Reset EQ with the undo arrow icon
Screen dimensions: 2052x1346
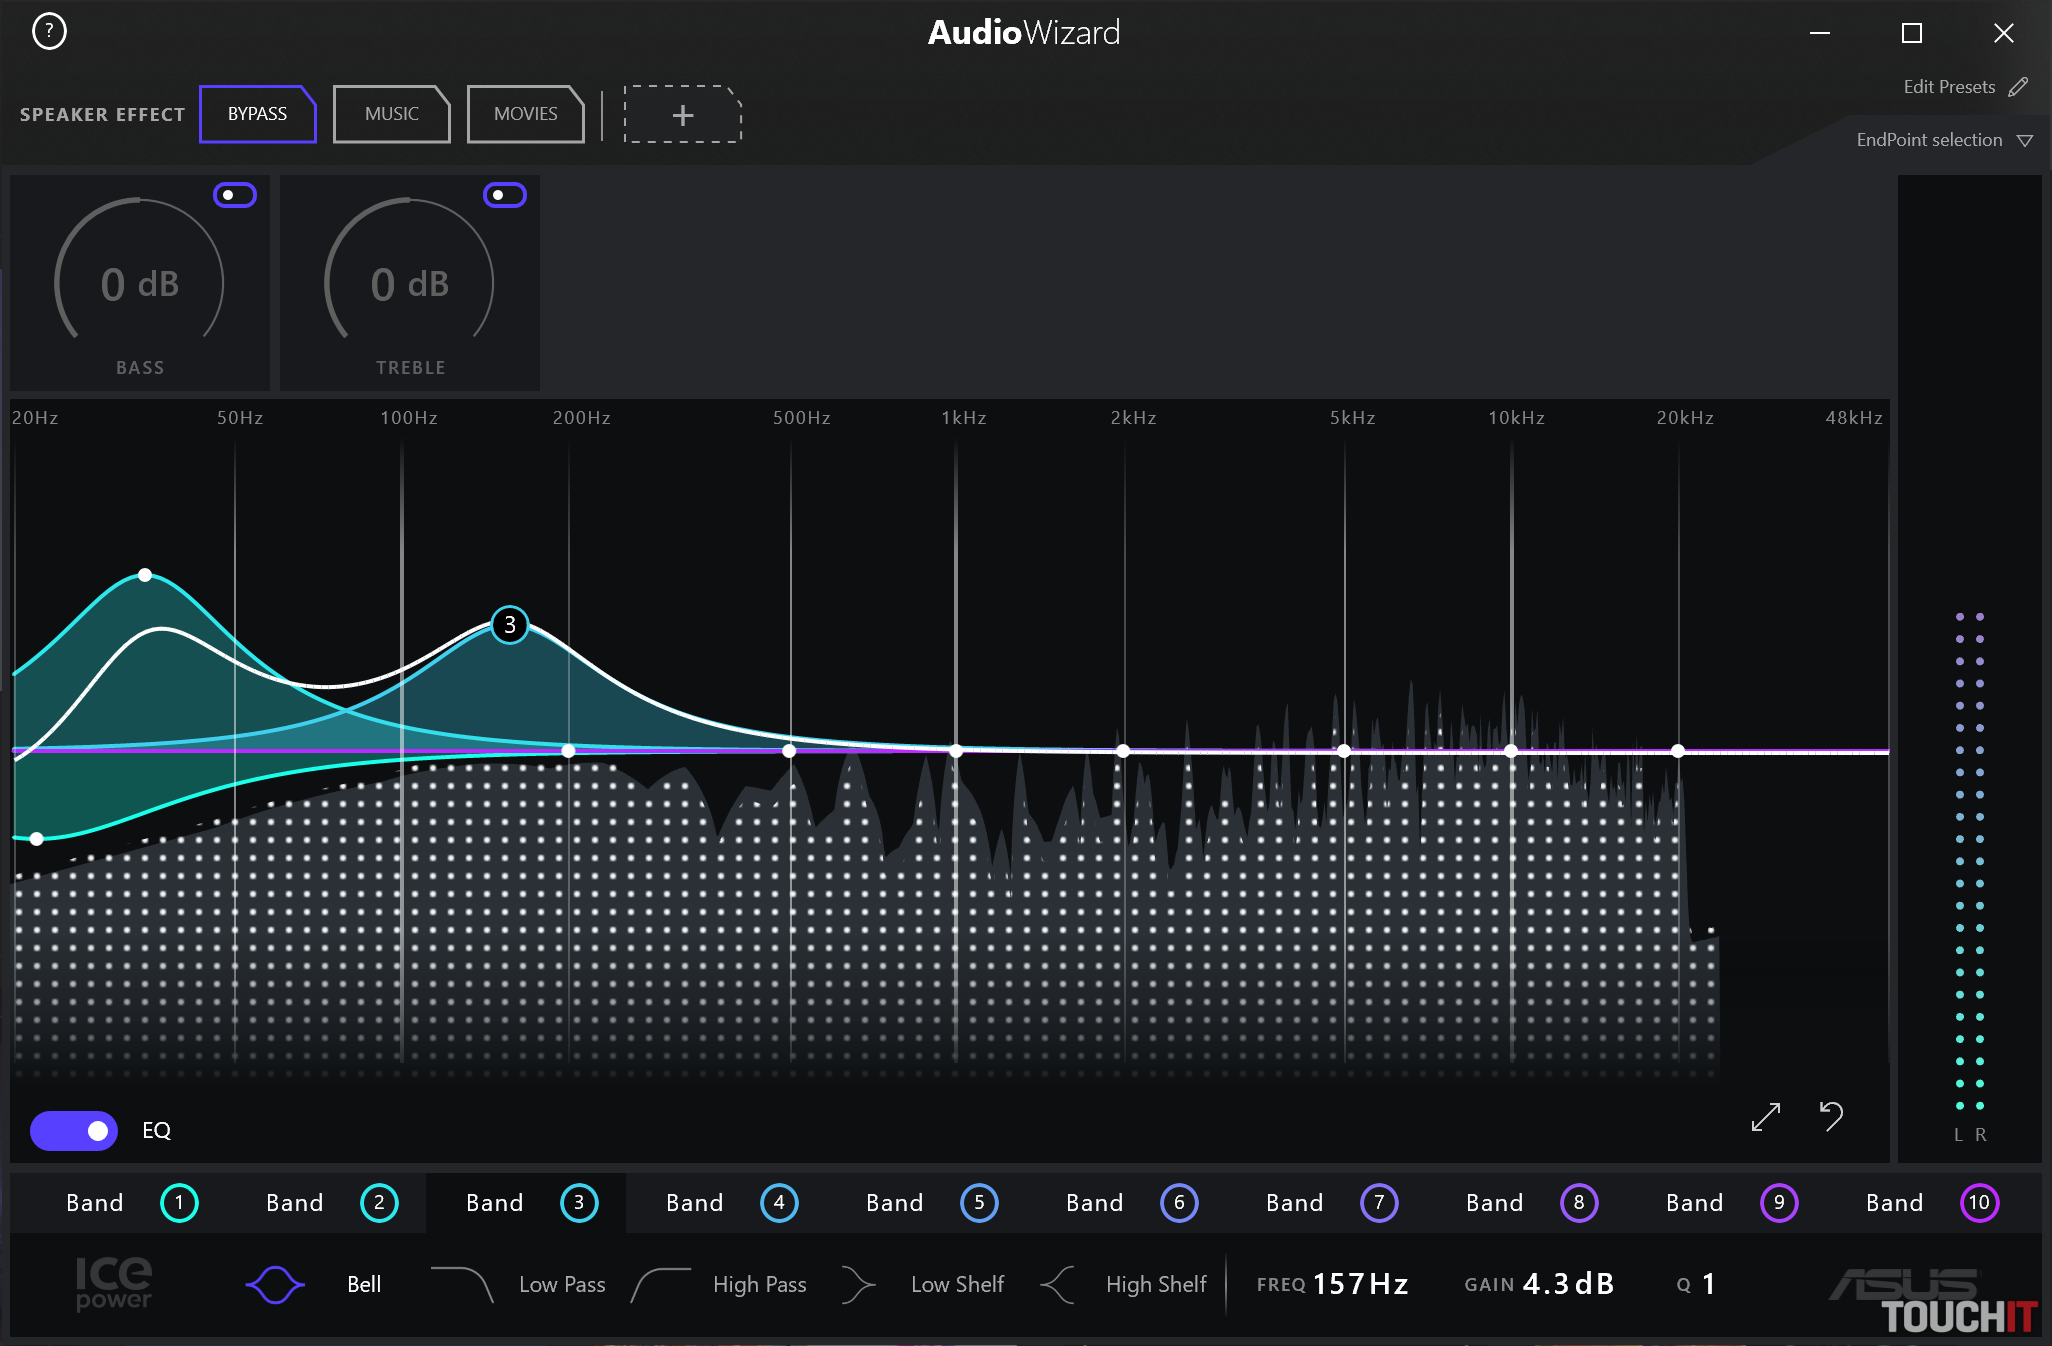(x=1831, y=1116)
